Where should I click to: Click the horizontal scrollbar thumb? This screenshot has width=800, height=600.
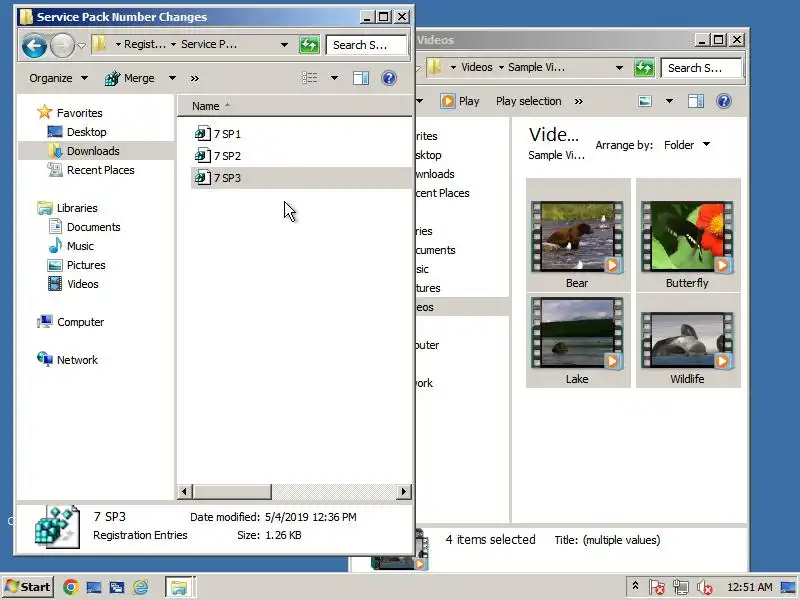tap(232, 492)
